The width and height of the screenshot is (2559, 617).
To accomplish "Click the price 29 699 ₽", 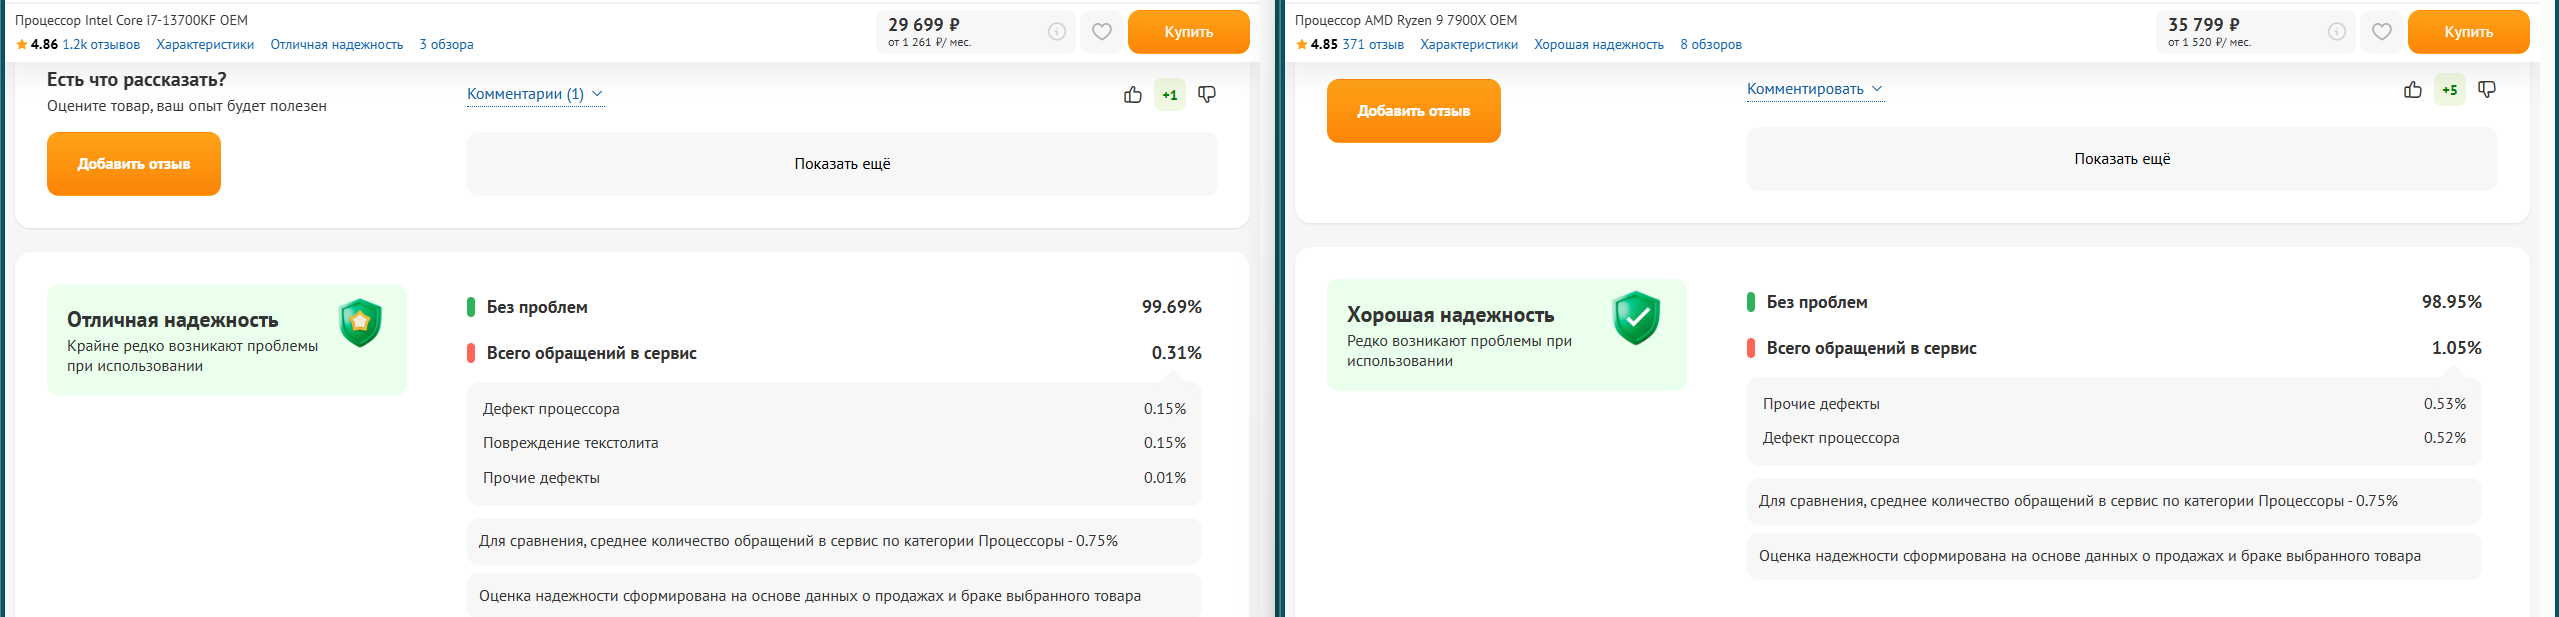I will pos(924,25).
